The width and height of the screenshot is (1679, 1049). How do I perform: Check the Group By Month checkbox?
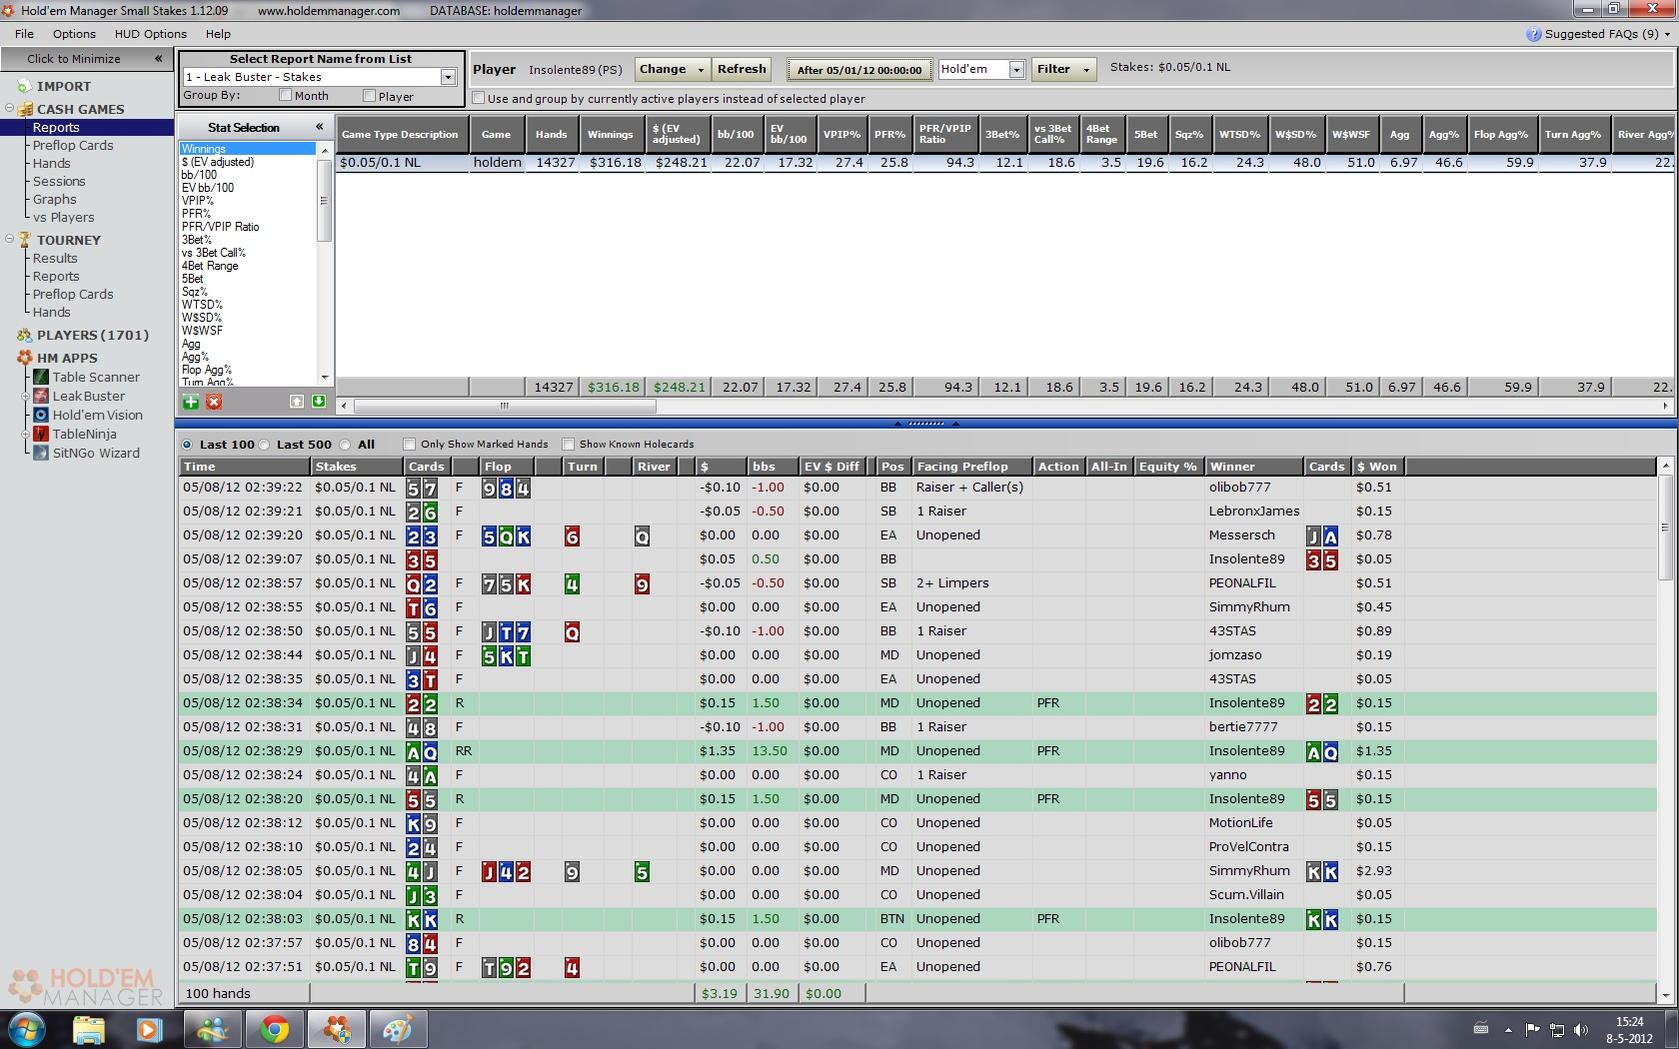point(285,95)
